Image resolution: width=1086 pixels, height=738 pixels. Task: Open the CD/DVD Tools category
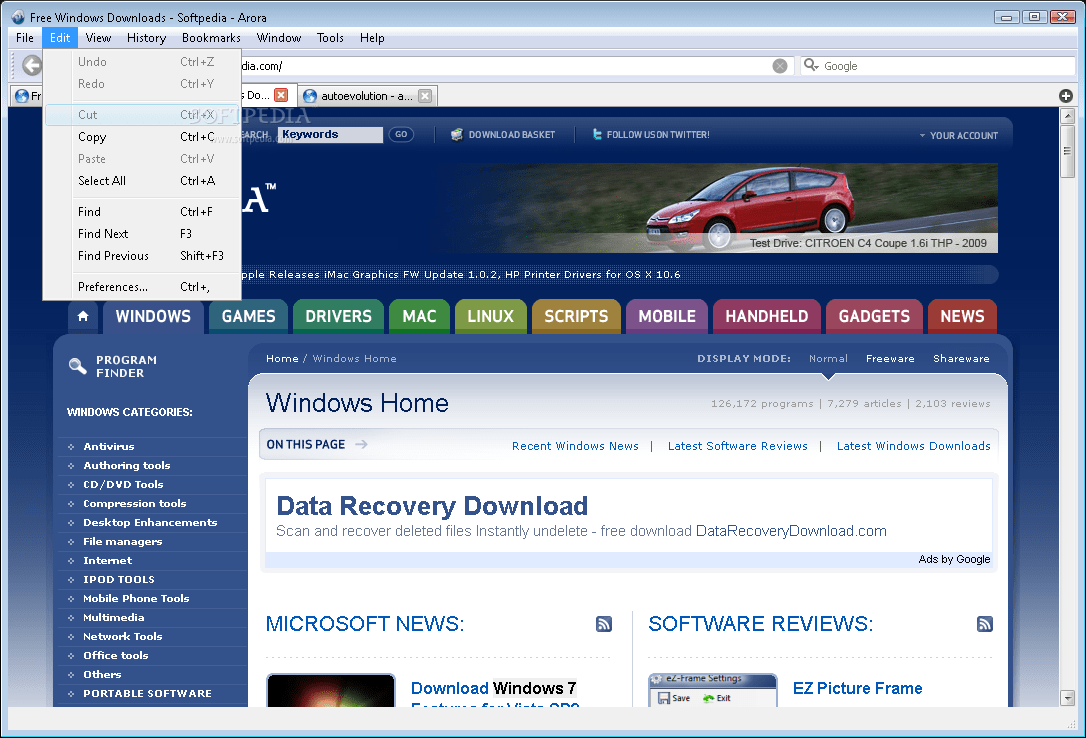click(x=123, y=485)
